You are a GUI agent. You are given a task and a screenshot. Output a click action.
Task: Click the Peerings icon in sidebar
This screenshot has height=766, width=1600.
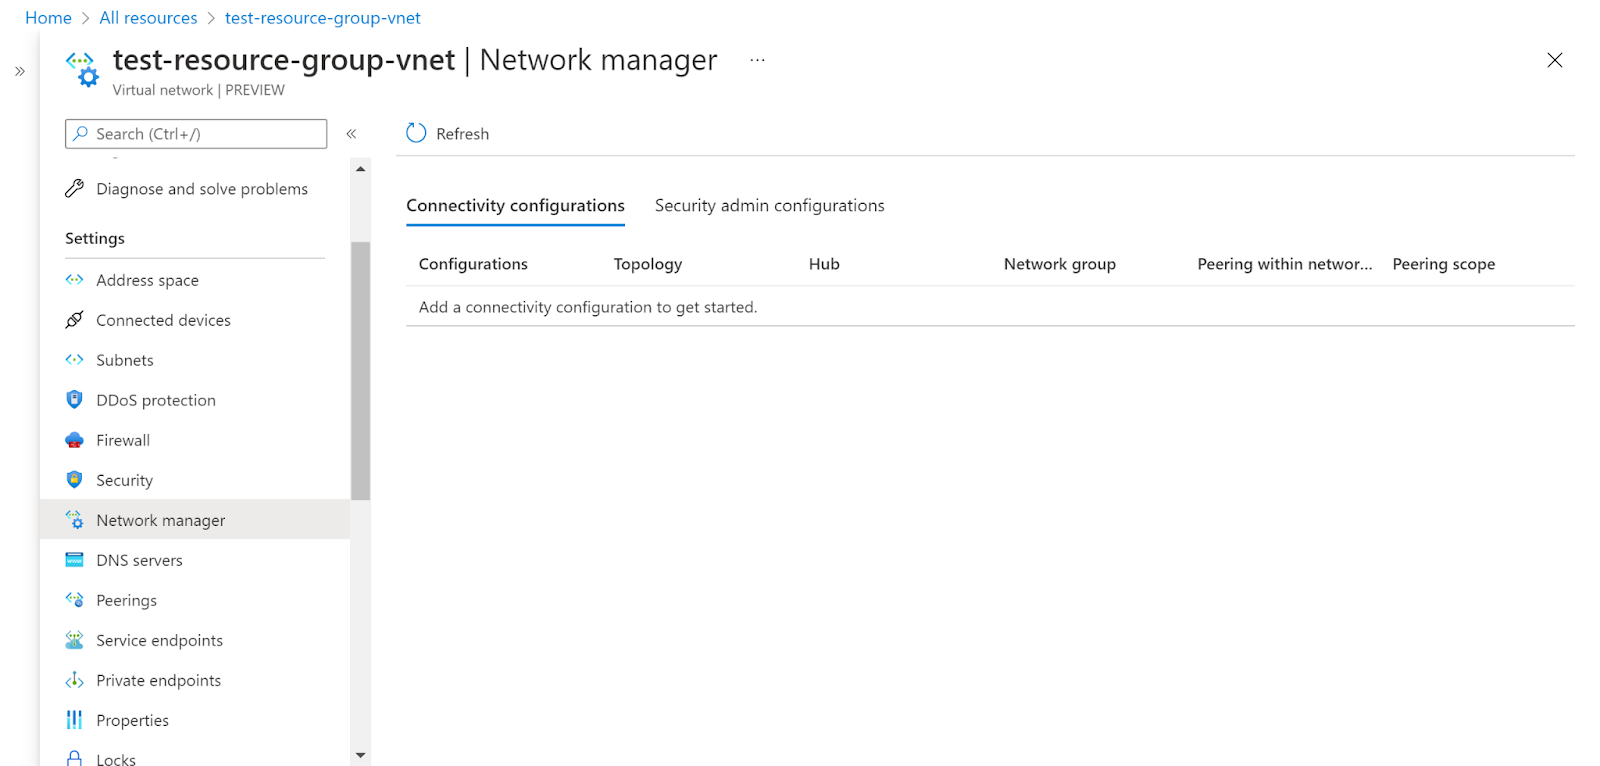click(x=74, y=600)
